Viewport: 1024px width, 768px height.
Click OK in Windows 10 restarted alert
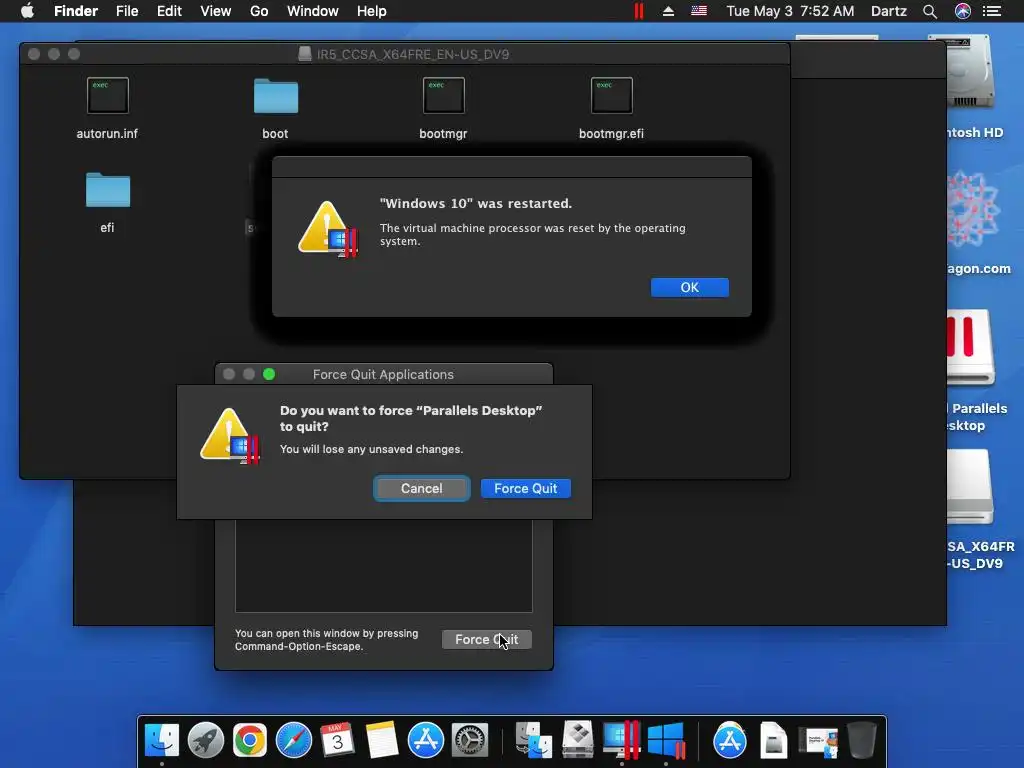point(690,287)
